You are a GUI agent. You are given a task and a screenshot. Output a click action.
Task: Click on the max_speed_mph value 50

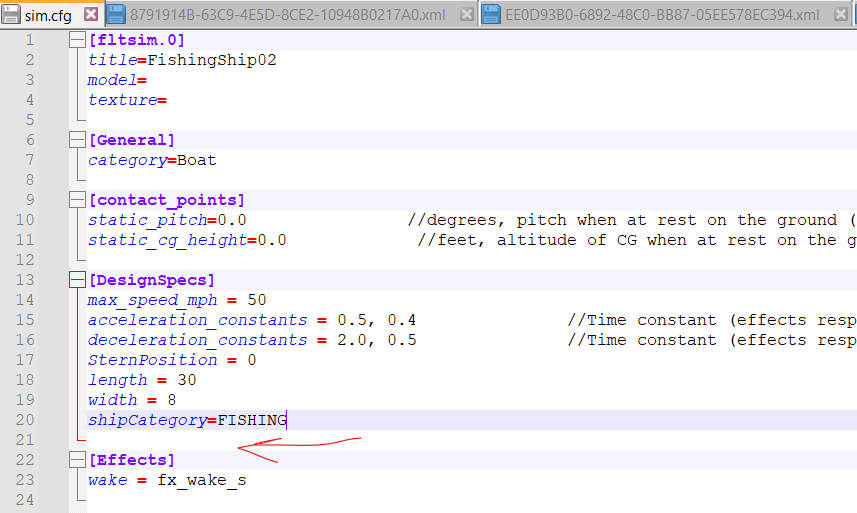click(256, 300)
